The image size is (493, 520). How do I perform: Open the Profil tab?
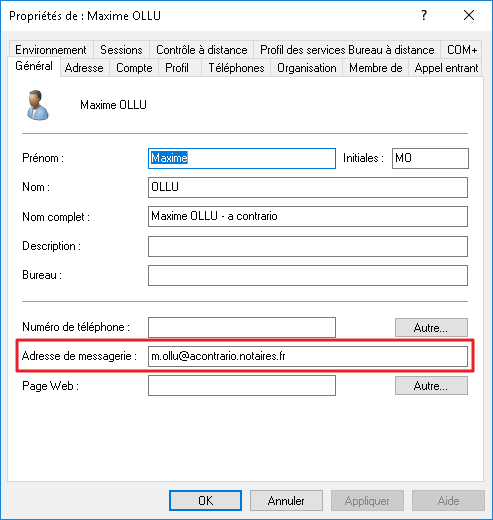(177, 68)
